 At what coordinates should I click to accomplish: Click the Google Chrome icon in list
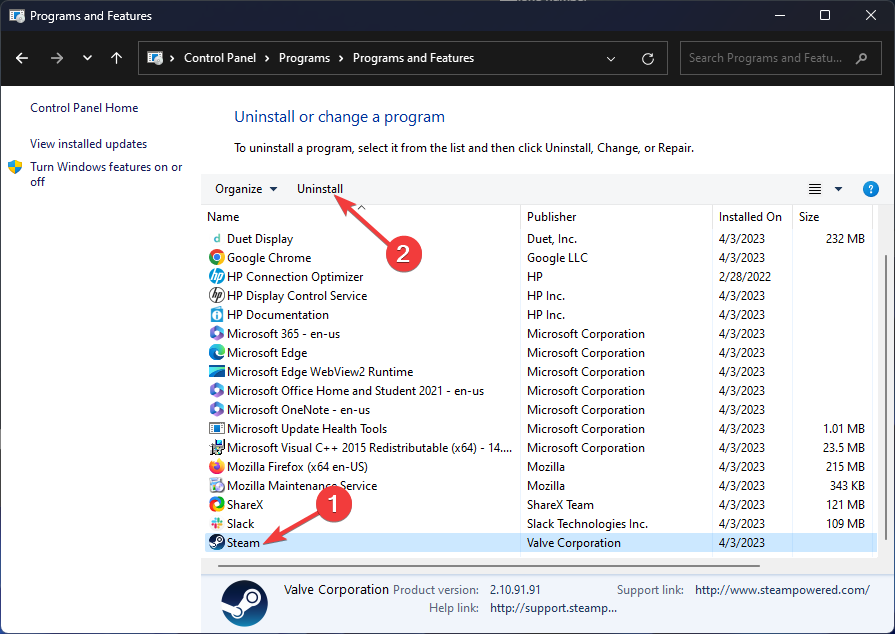(216, 257)
